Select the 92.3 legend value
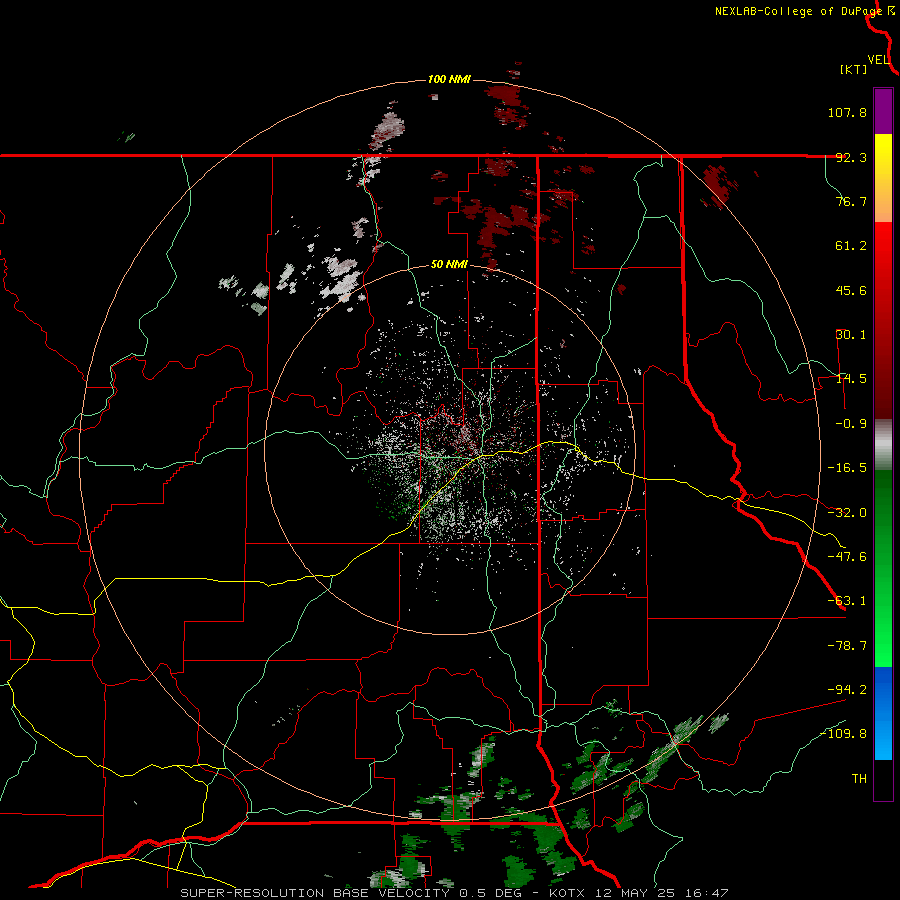Image resolution: width=900 pixels, height=900 pixels. (x=851, y=157)
